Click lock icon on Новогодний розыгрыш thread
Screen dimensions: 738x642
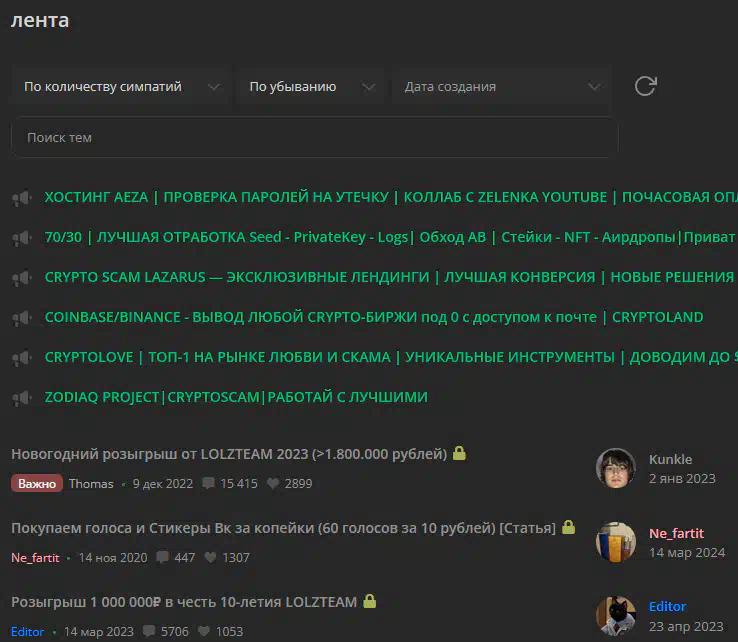459,453
